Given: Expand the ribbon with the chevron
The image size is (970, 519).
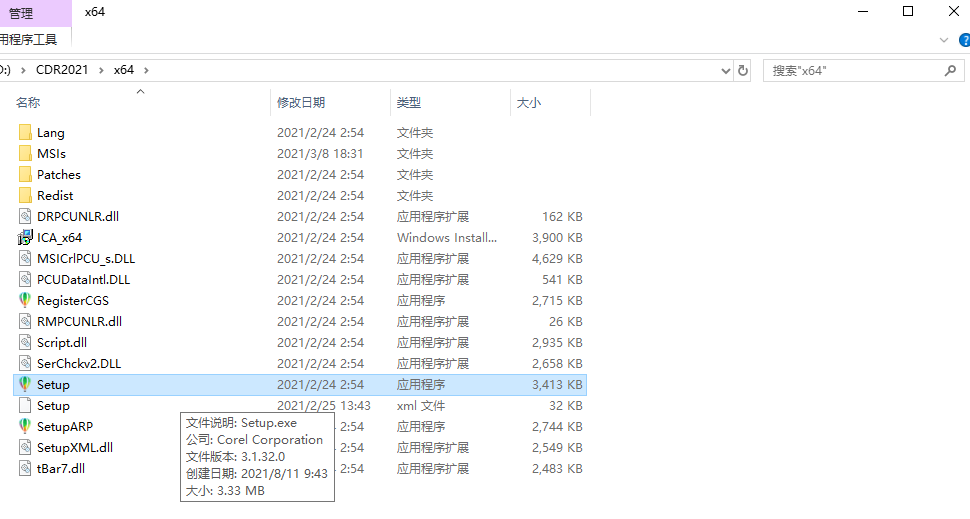Looking at the screenshot, I should click(x=944, y=40).
